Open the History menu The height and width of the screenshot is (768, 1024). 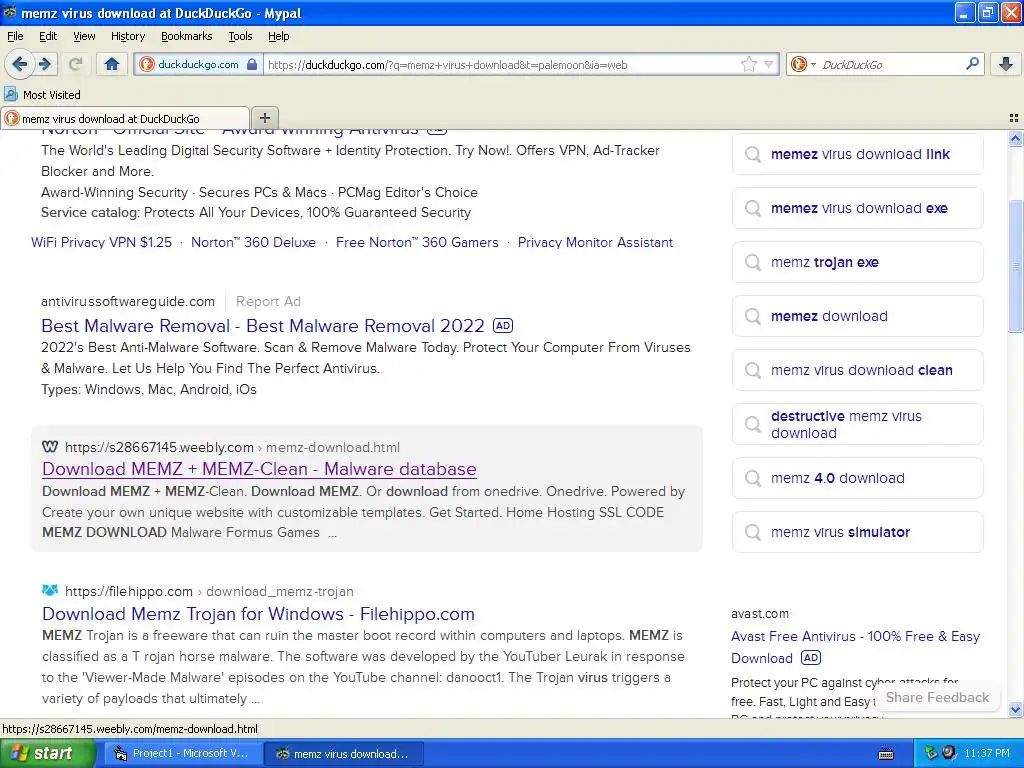click(127, 36)
